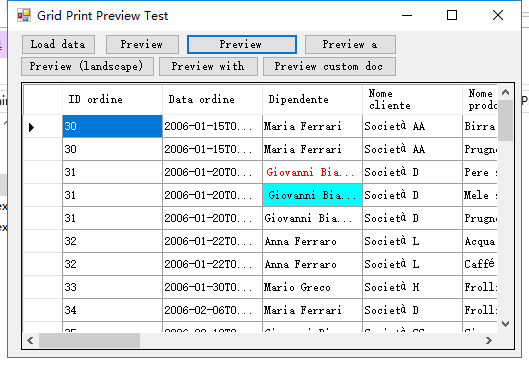Click the application icon in title bar
This screenshot has width=529, height=365.
(x=24, y=16)
